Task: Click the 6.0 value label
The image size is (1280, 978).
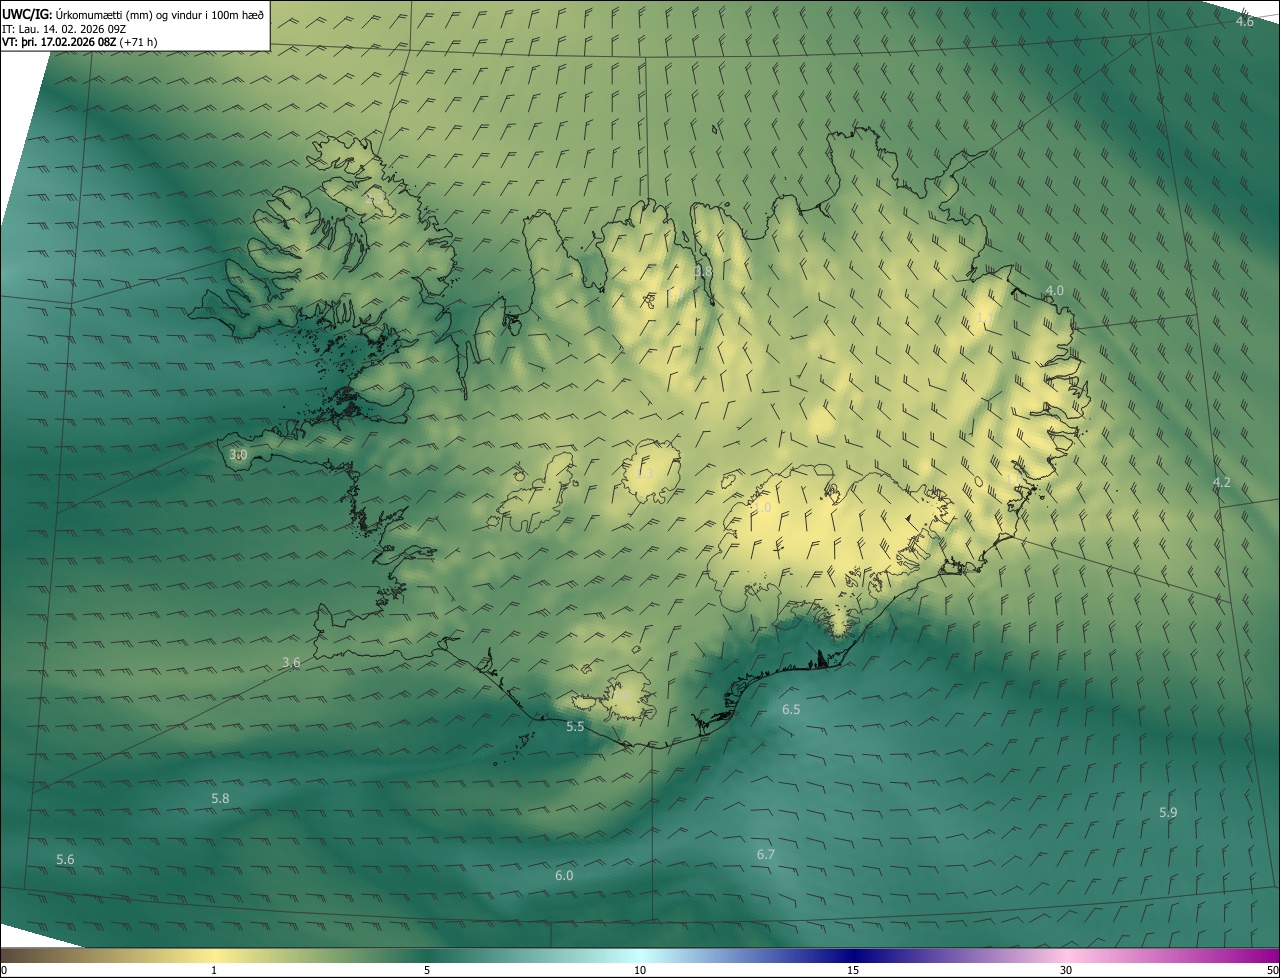Action: point(564,875)
